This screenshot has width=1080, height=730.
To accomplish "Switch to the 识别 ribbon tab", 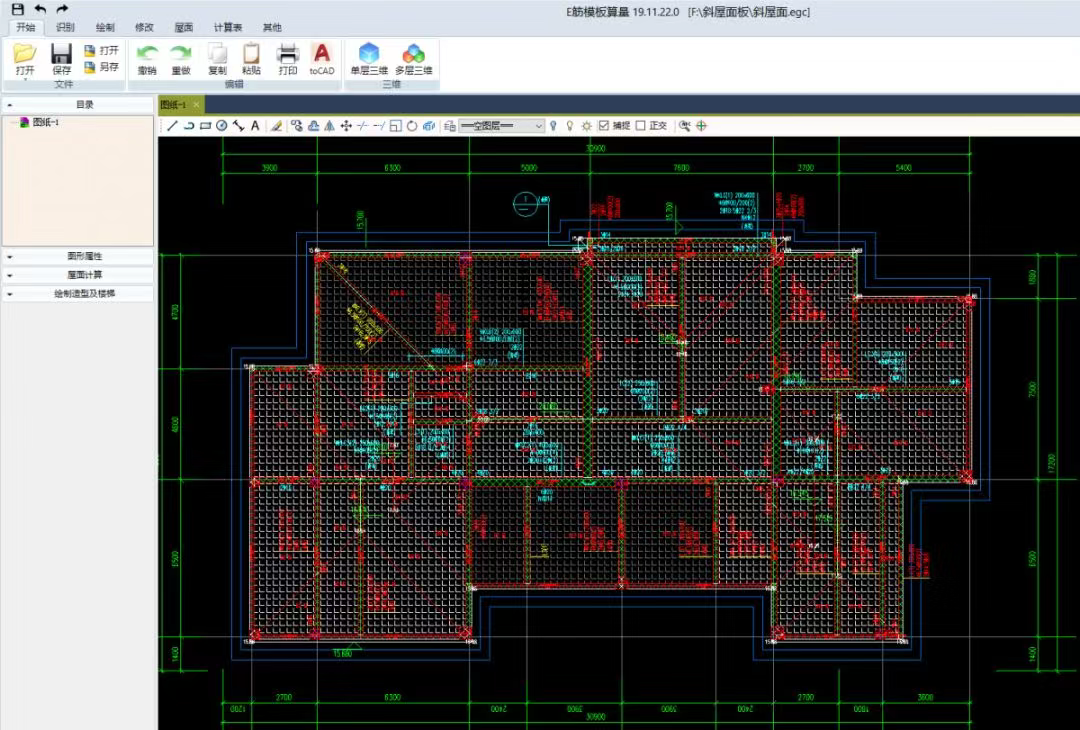I will click(65, 27).
